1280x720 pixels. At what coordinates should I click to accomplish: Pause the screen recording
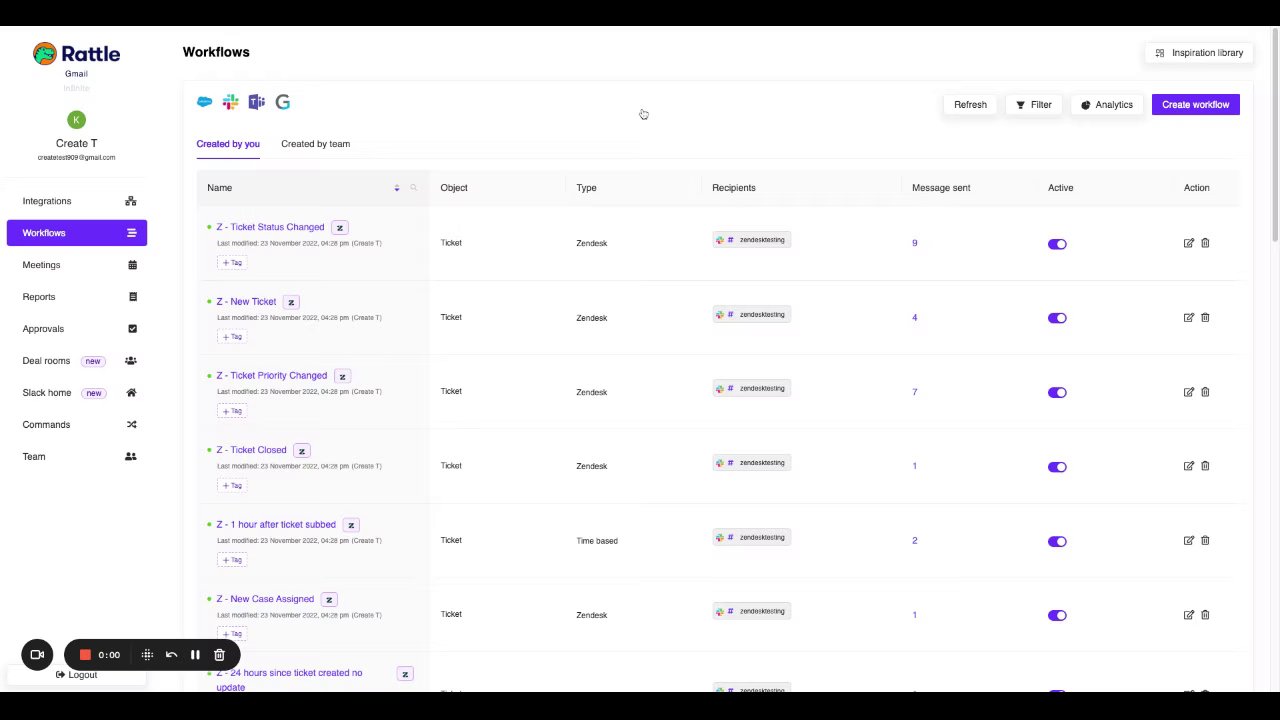pos(195,655)
